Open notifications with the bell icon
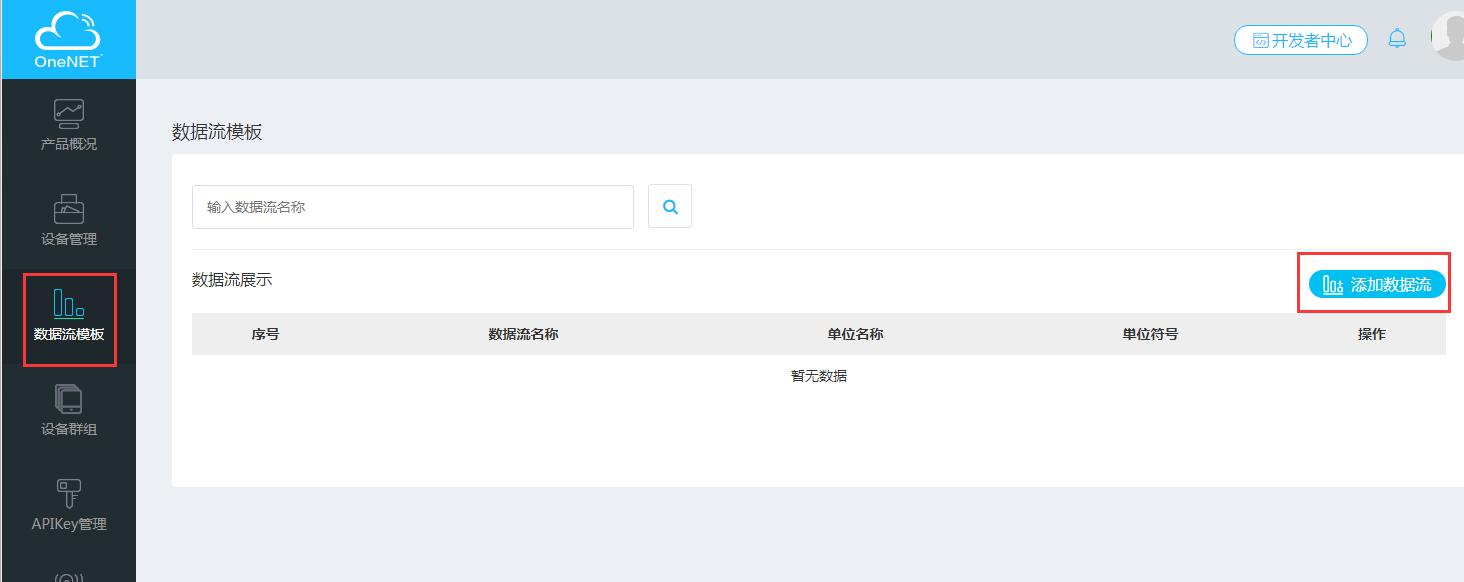This screenshot has width=1464, height=582. click(1397, 39)
